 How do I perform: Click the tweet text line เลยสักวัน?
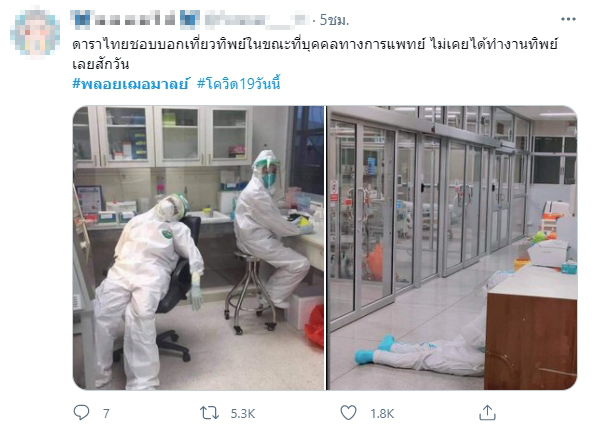coord(100,64)
